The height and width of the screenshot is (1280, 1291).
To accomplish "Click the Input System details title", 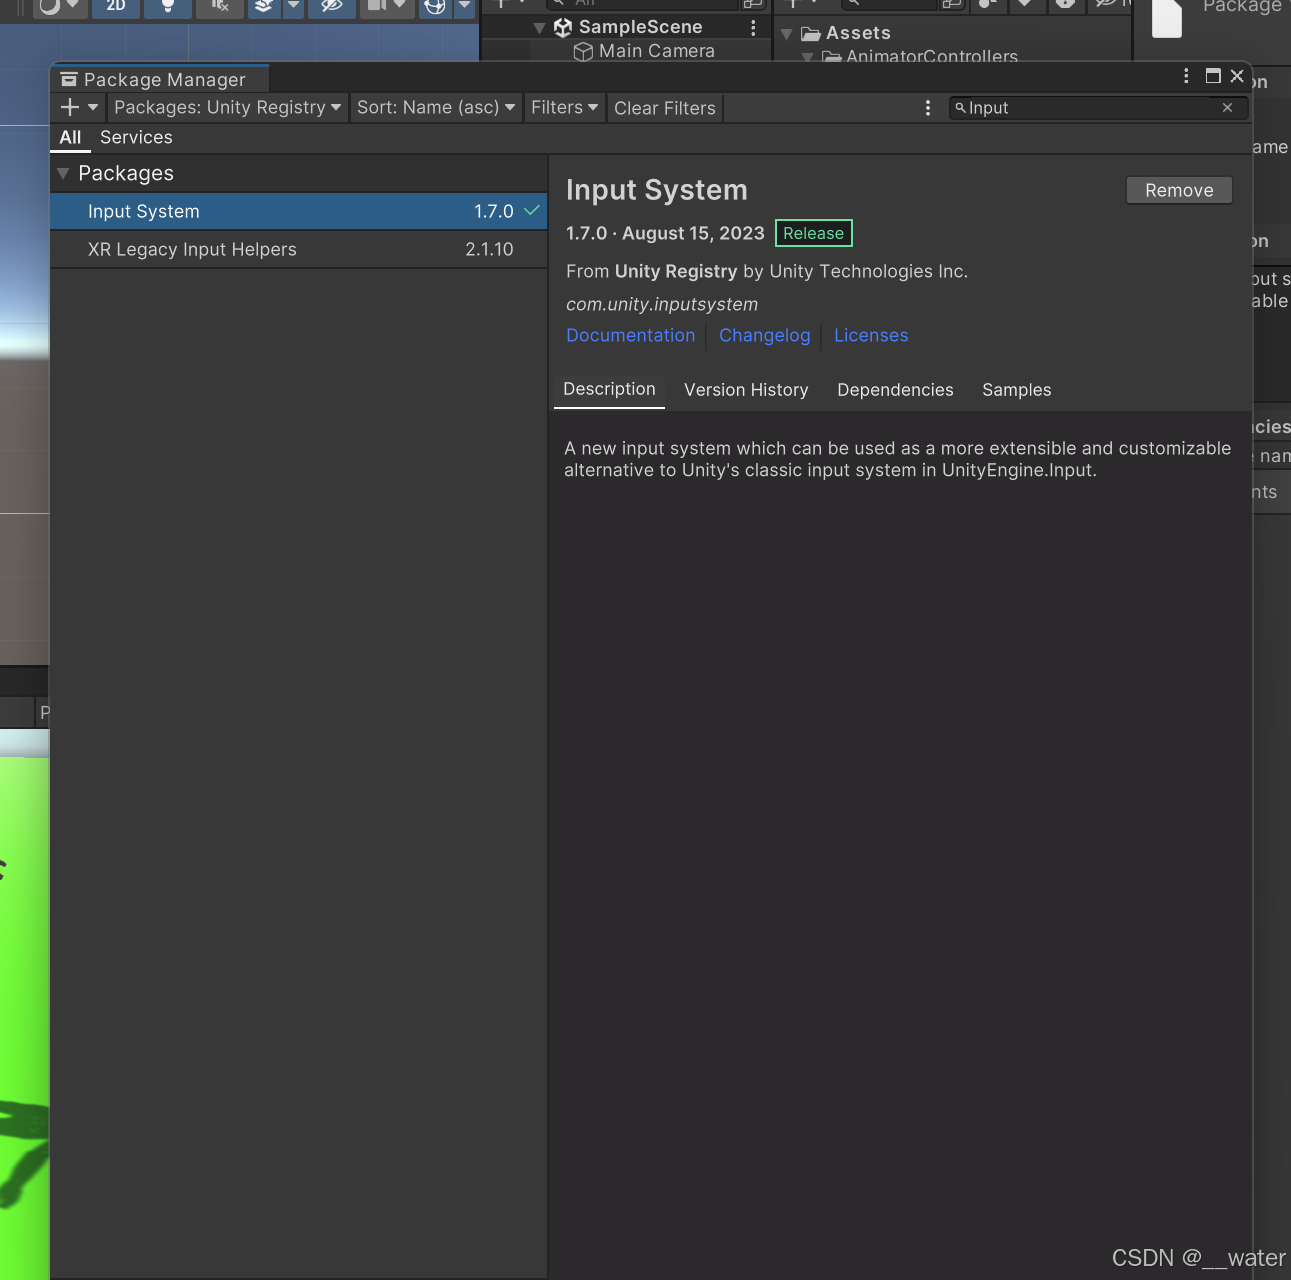I will pyautogui.click(x=657, y=190).
